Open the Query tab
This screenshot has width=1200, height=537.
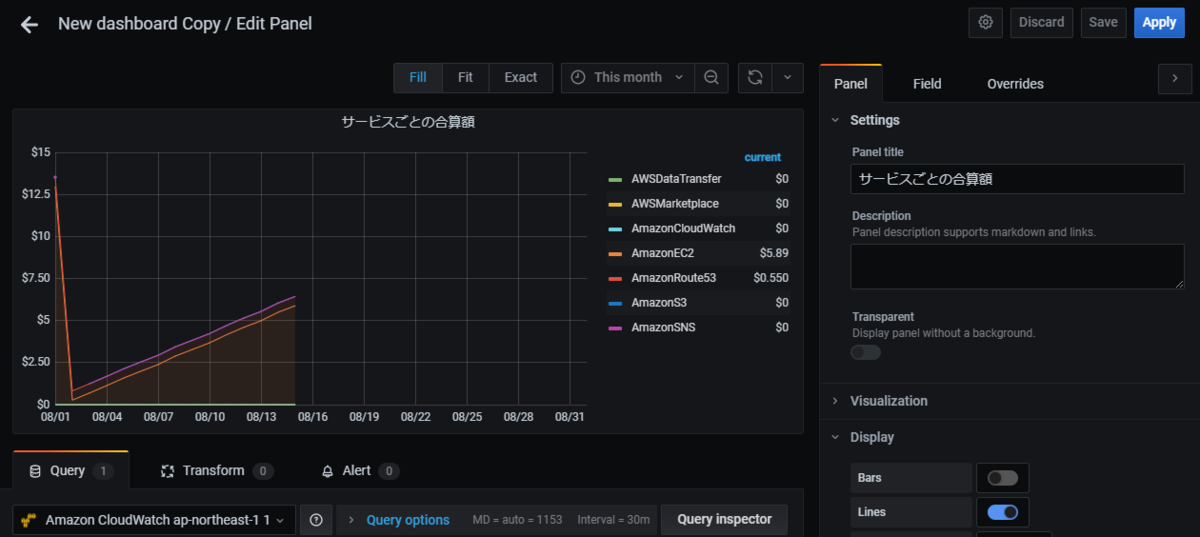(x=70, y=470)
